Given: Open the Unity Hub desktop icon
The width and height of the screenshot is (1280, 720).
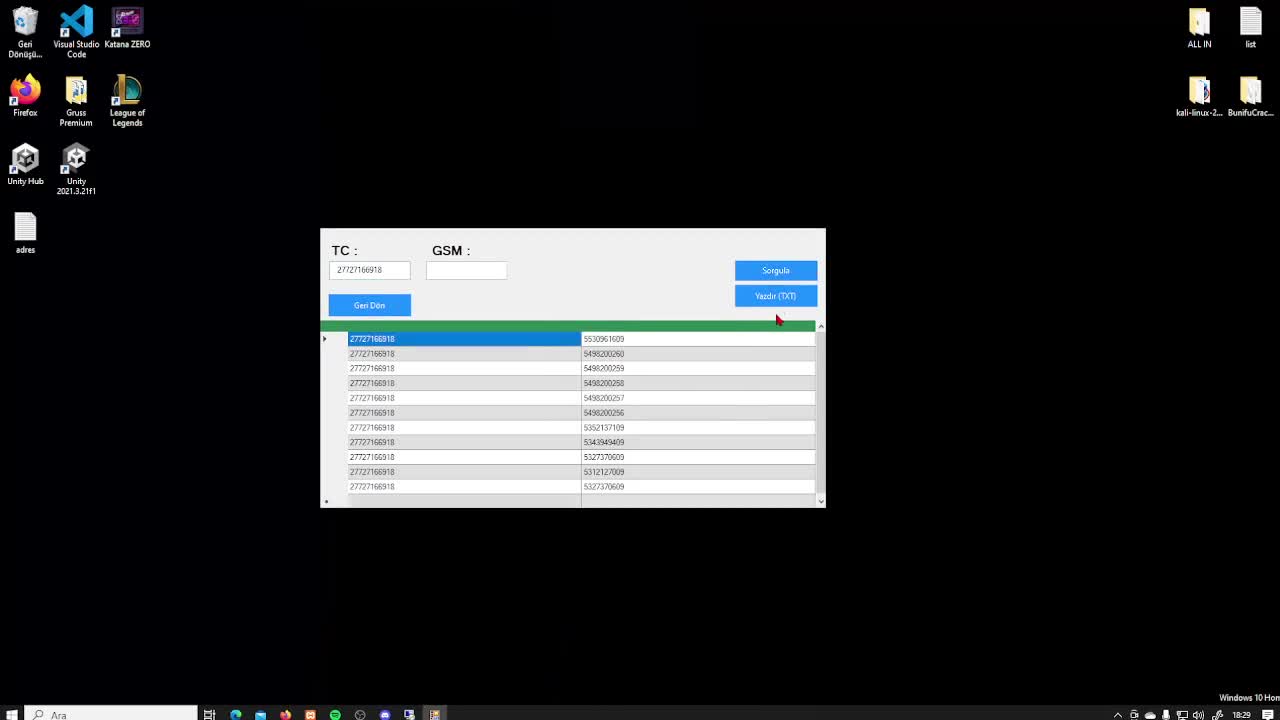Looking at the screenshot, I should point(25,165).
